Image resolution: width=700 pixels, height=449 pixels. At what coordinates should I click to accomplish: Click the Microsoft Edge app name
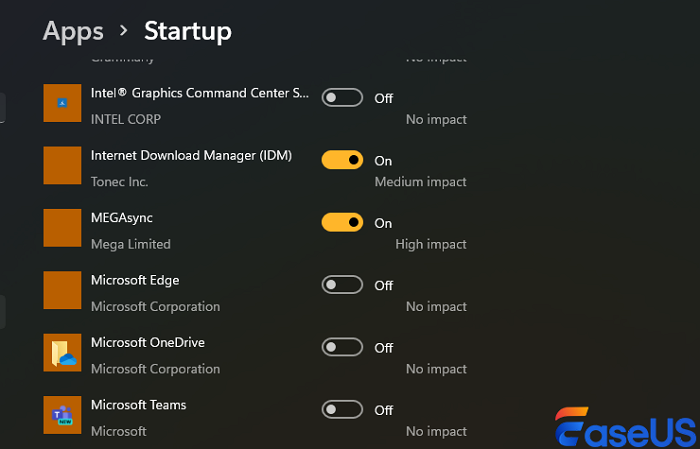(135, 280)
